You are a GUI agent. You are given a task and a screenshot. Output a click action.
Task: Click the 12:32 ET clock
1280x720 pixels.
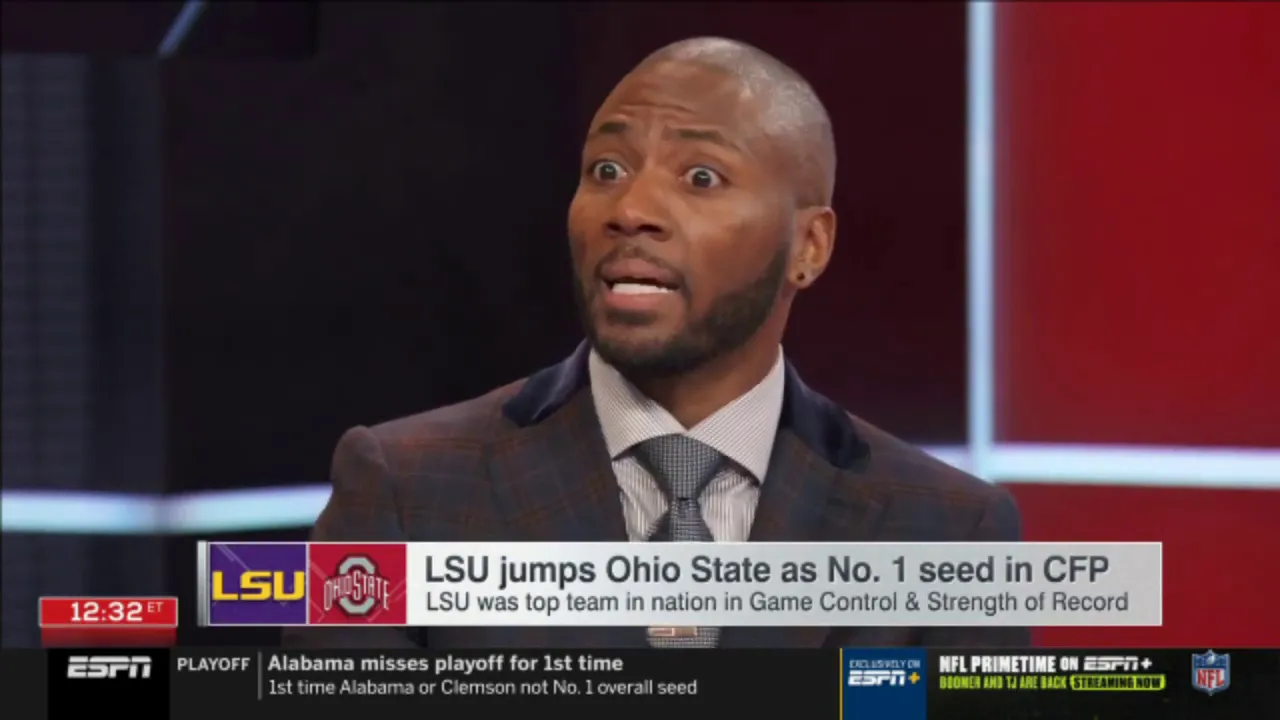pyautogui.click(x=108, y=611)
